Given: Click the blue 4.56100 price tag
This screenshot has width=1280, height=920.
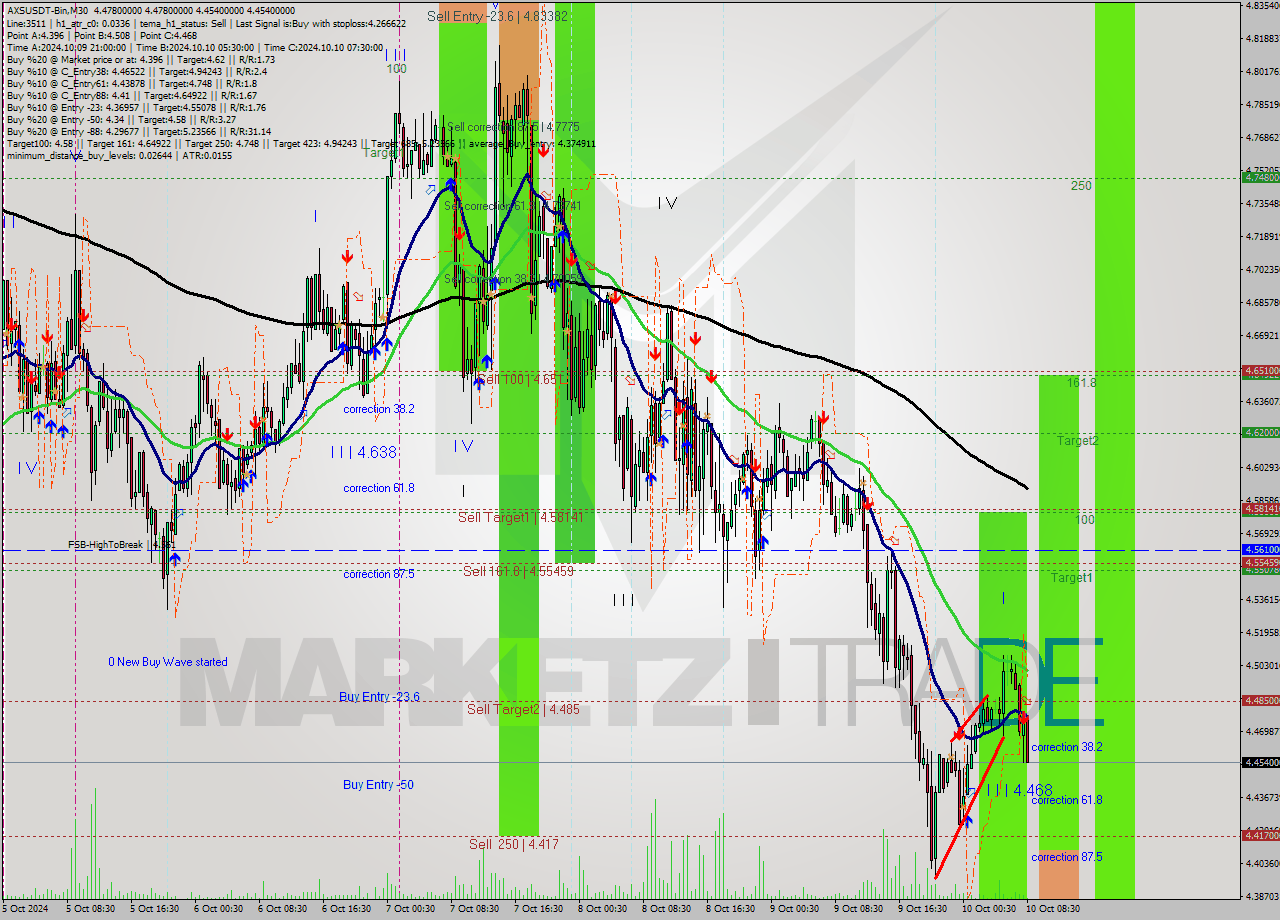Looking at the screenshot, I should [1261, 549].
